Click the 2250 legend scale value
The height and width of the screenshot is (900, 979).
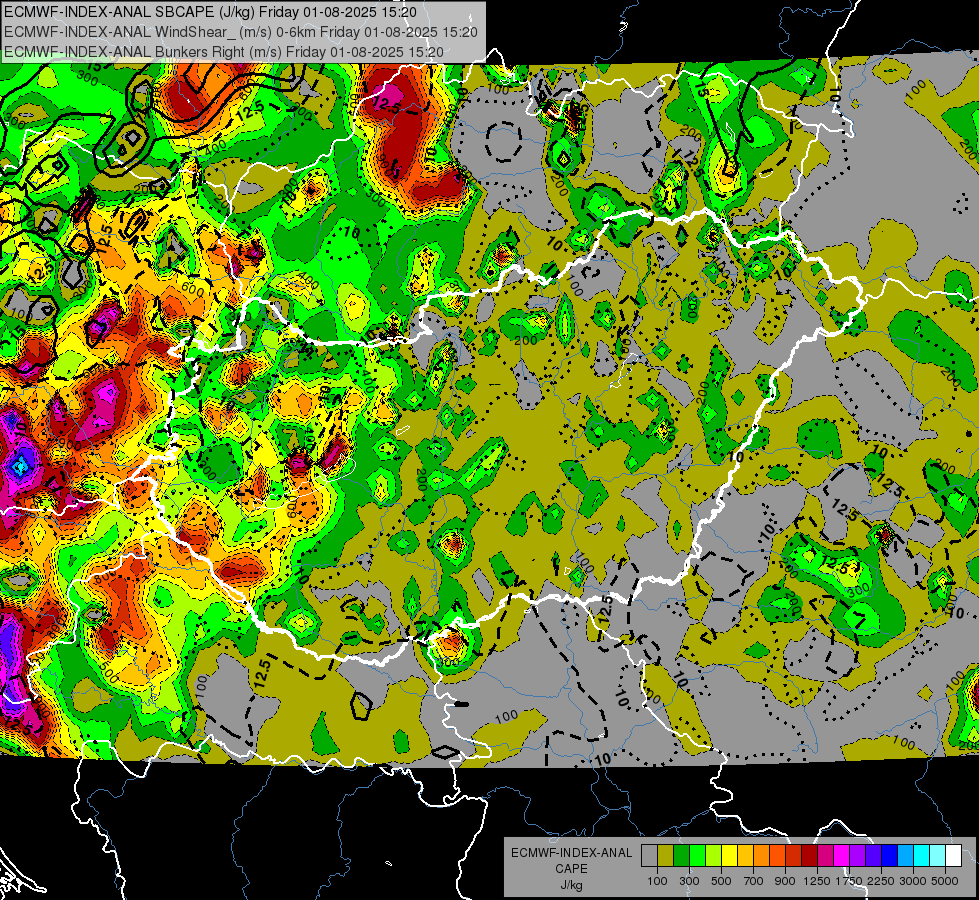click(x=882, y=881)
